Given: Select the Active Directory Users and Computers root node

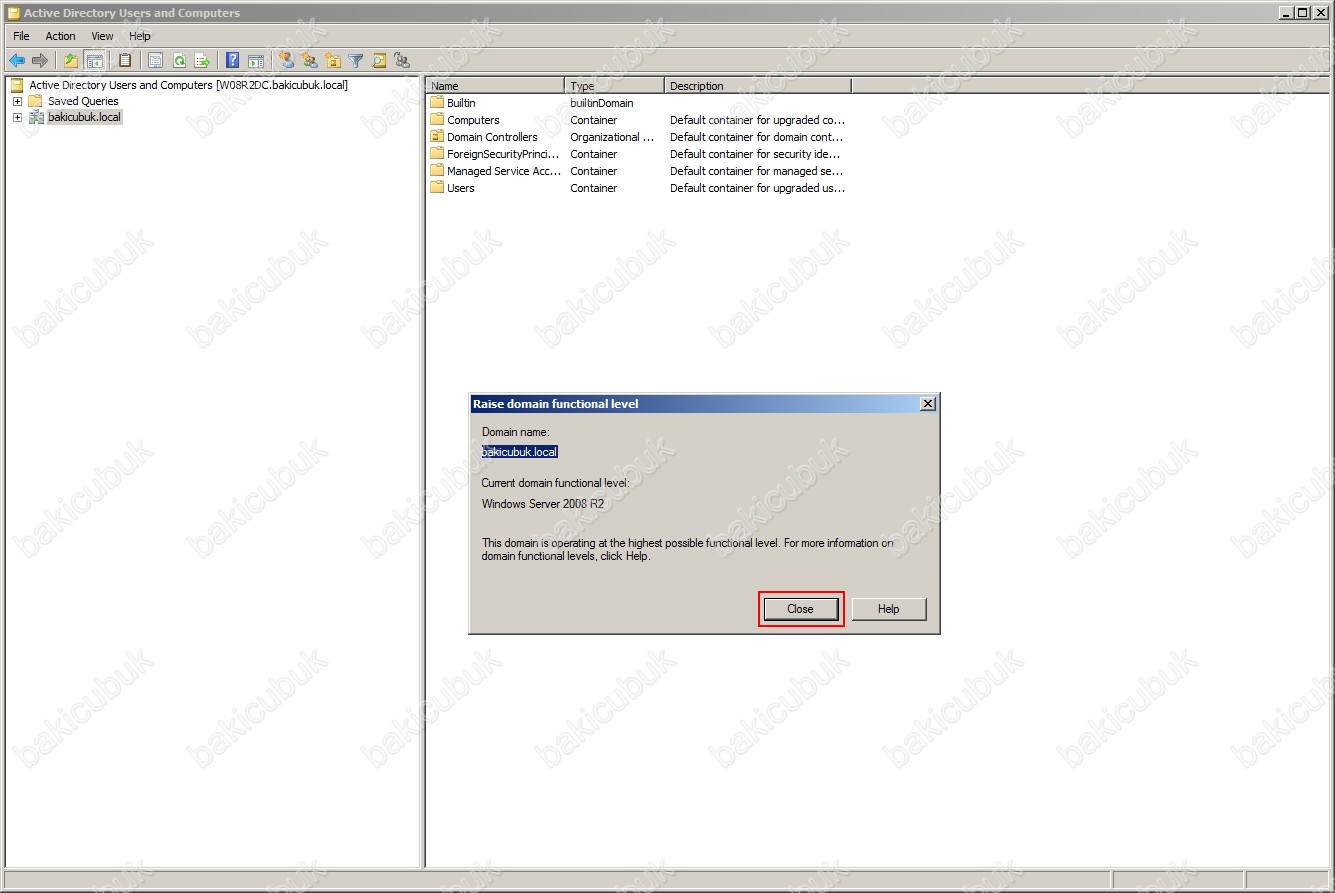Looking at the screenshot, I should (x=188, y=85).
